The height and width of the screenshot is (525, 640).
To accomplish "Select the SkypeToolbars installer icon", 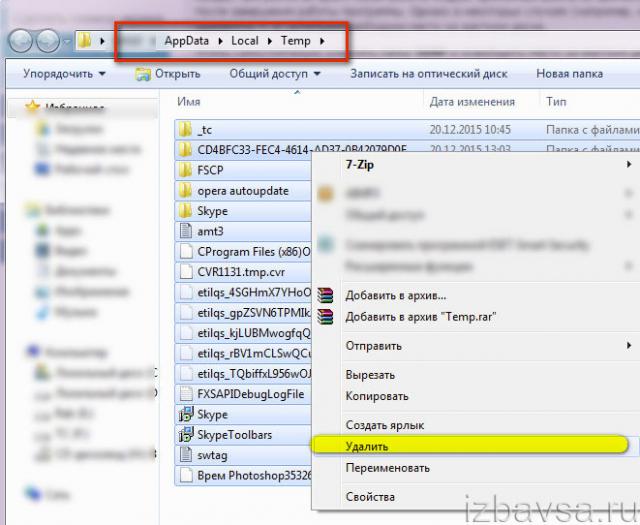I will point(185,434).
